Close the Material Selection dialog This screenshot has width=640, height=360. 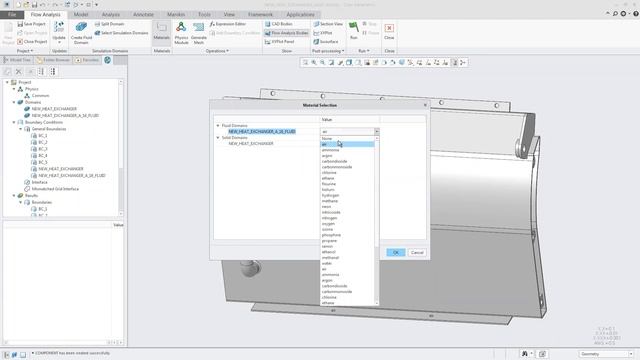(425, 105)
